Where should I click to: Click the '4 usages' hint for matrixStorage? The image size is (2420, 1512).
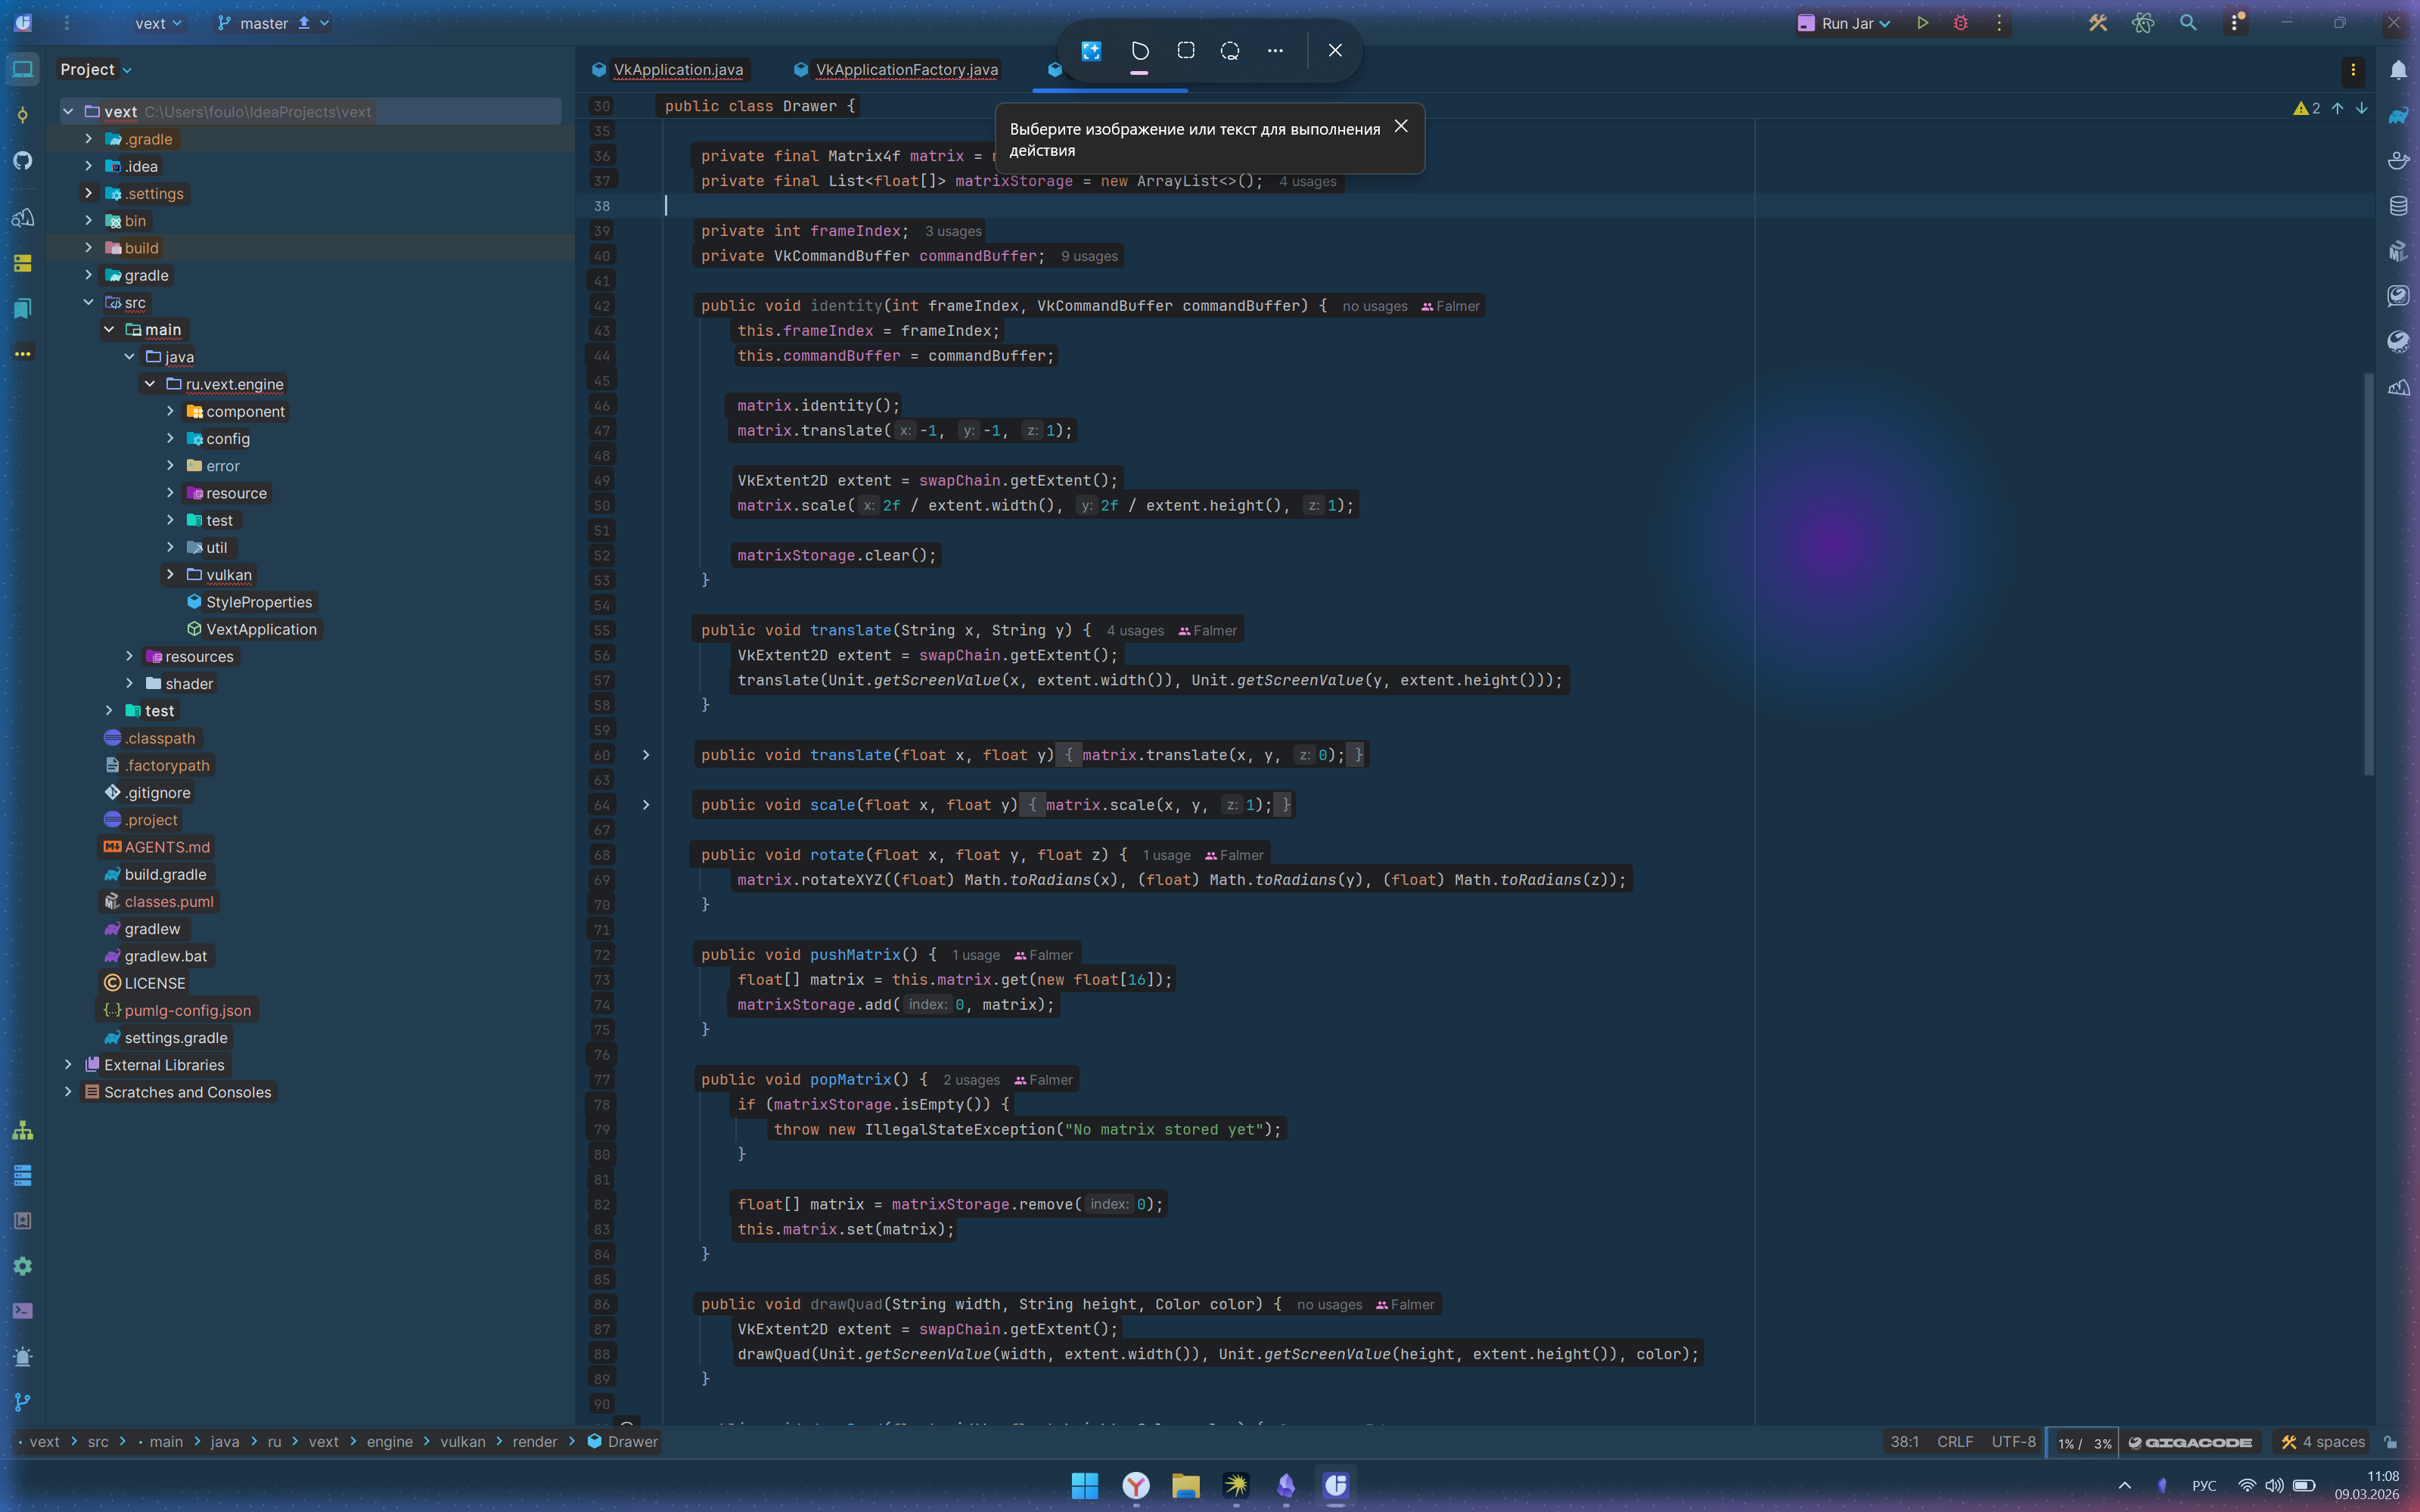click(1307, 182)
